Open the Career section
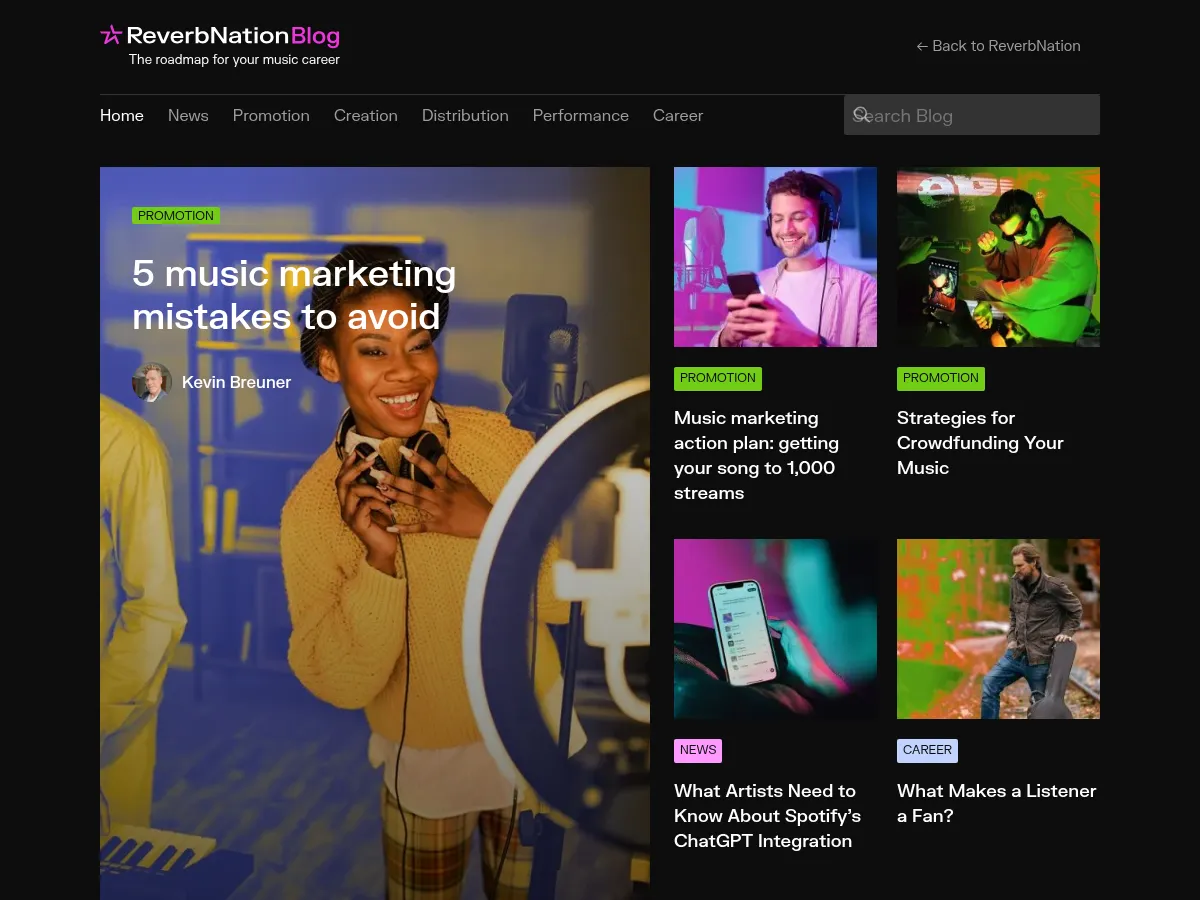Image resolution: width=1200 pixels, height=900 pixels. click(678, 115)
